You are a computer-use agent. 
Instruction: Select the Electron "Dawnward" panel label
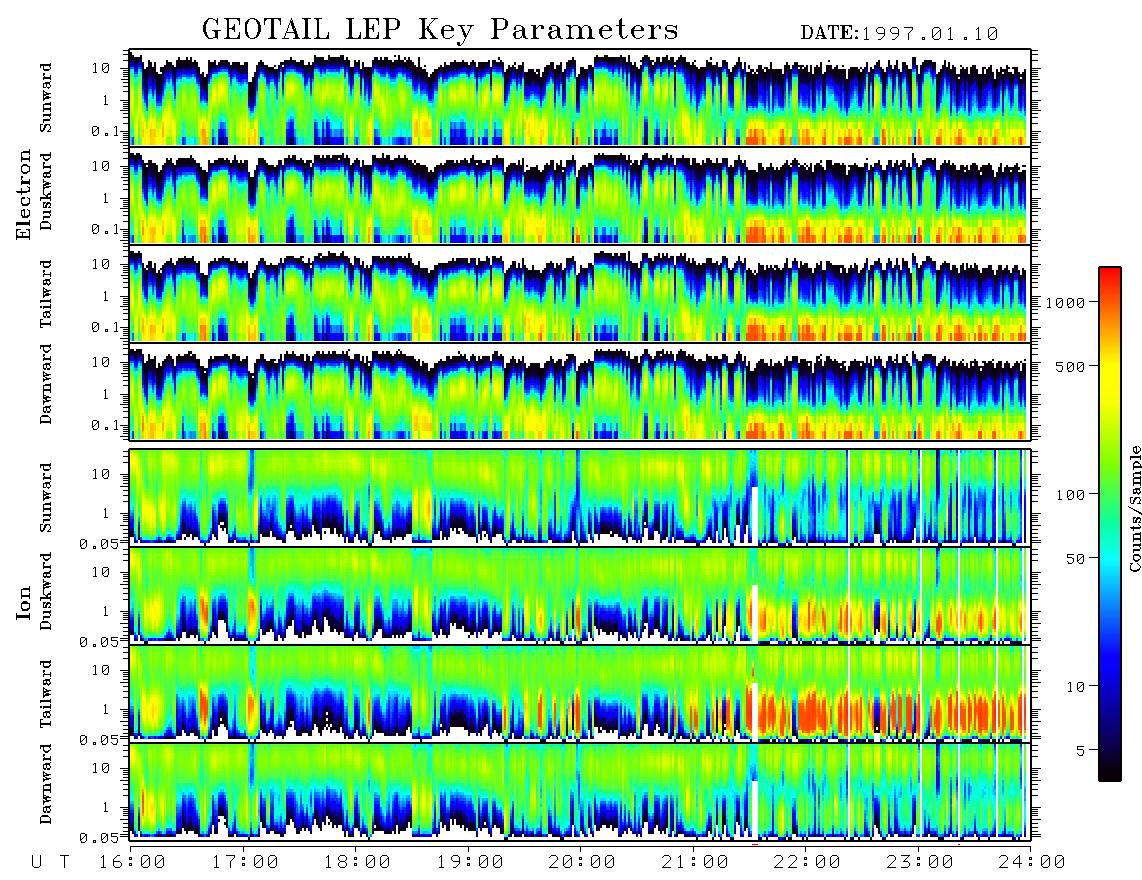[47, 384]
